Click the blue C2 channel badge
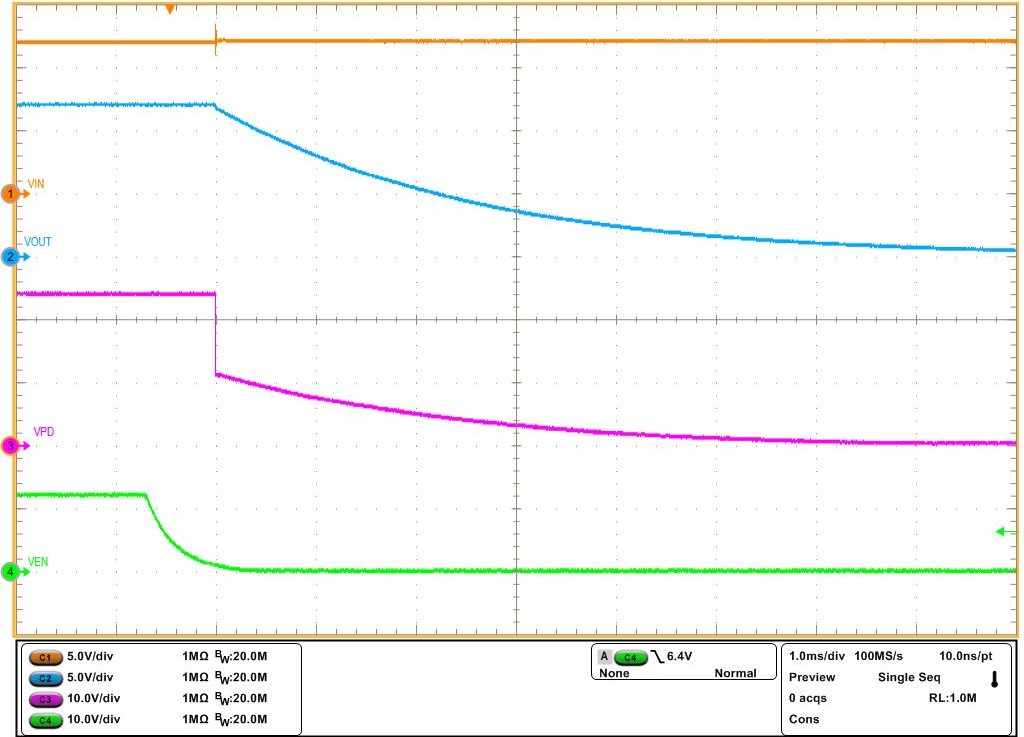1024x737 pixels. [44, 678]
